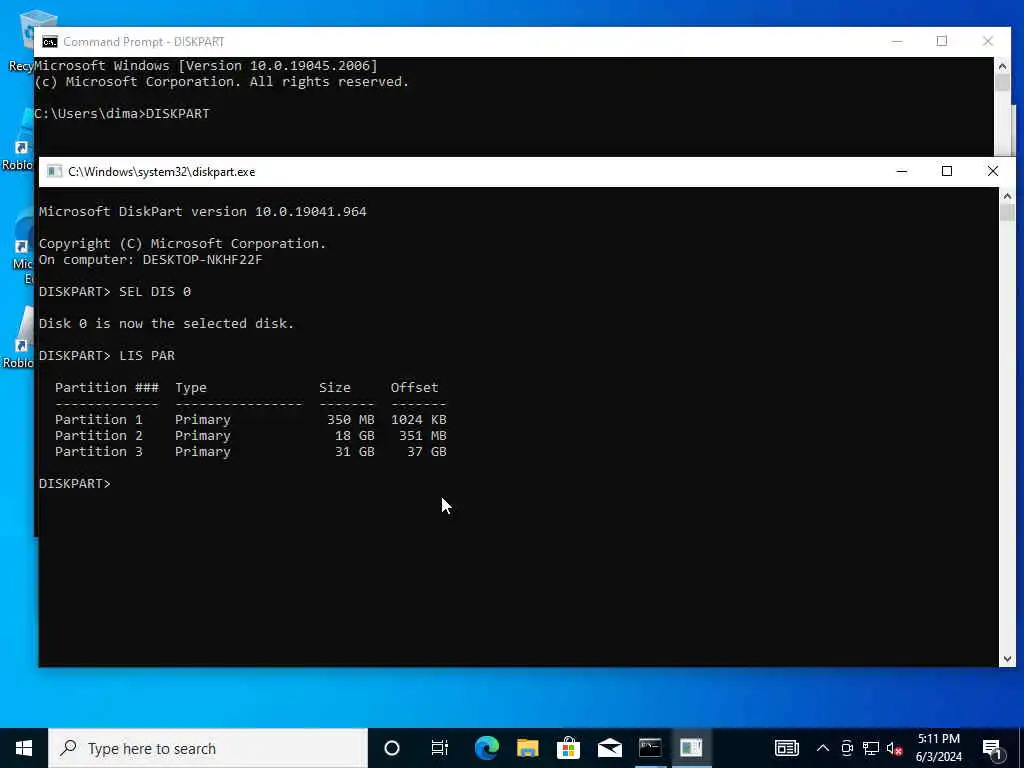Open network status tray icon
1024x768 pixels.
point(871,748)
